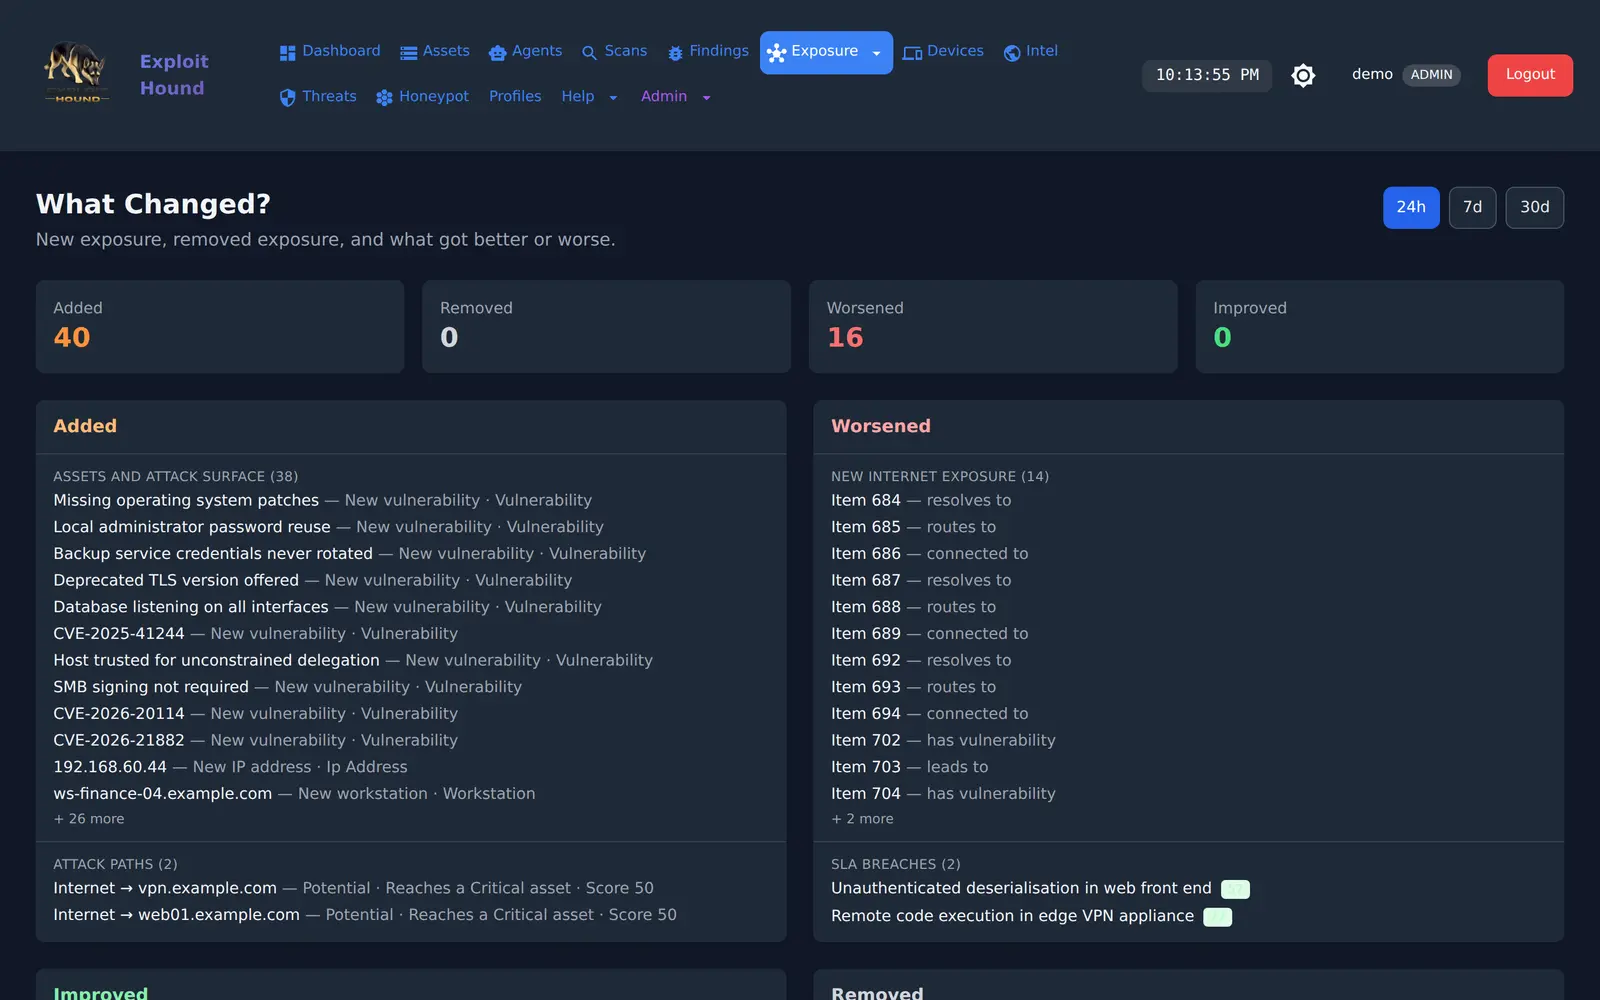Click the 10:13:55 PM clock display
The image size is (1600, 1000).
click(x=1207, y=75)
